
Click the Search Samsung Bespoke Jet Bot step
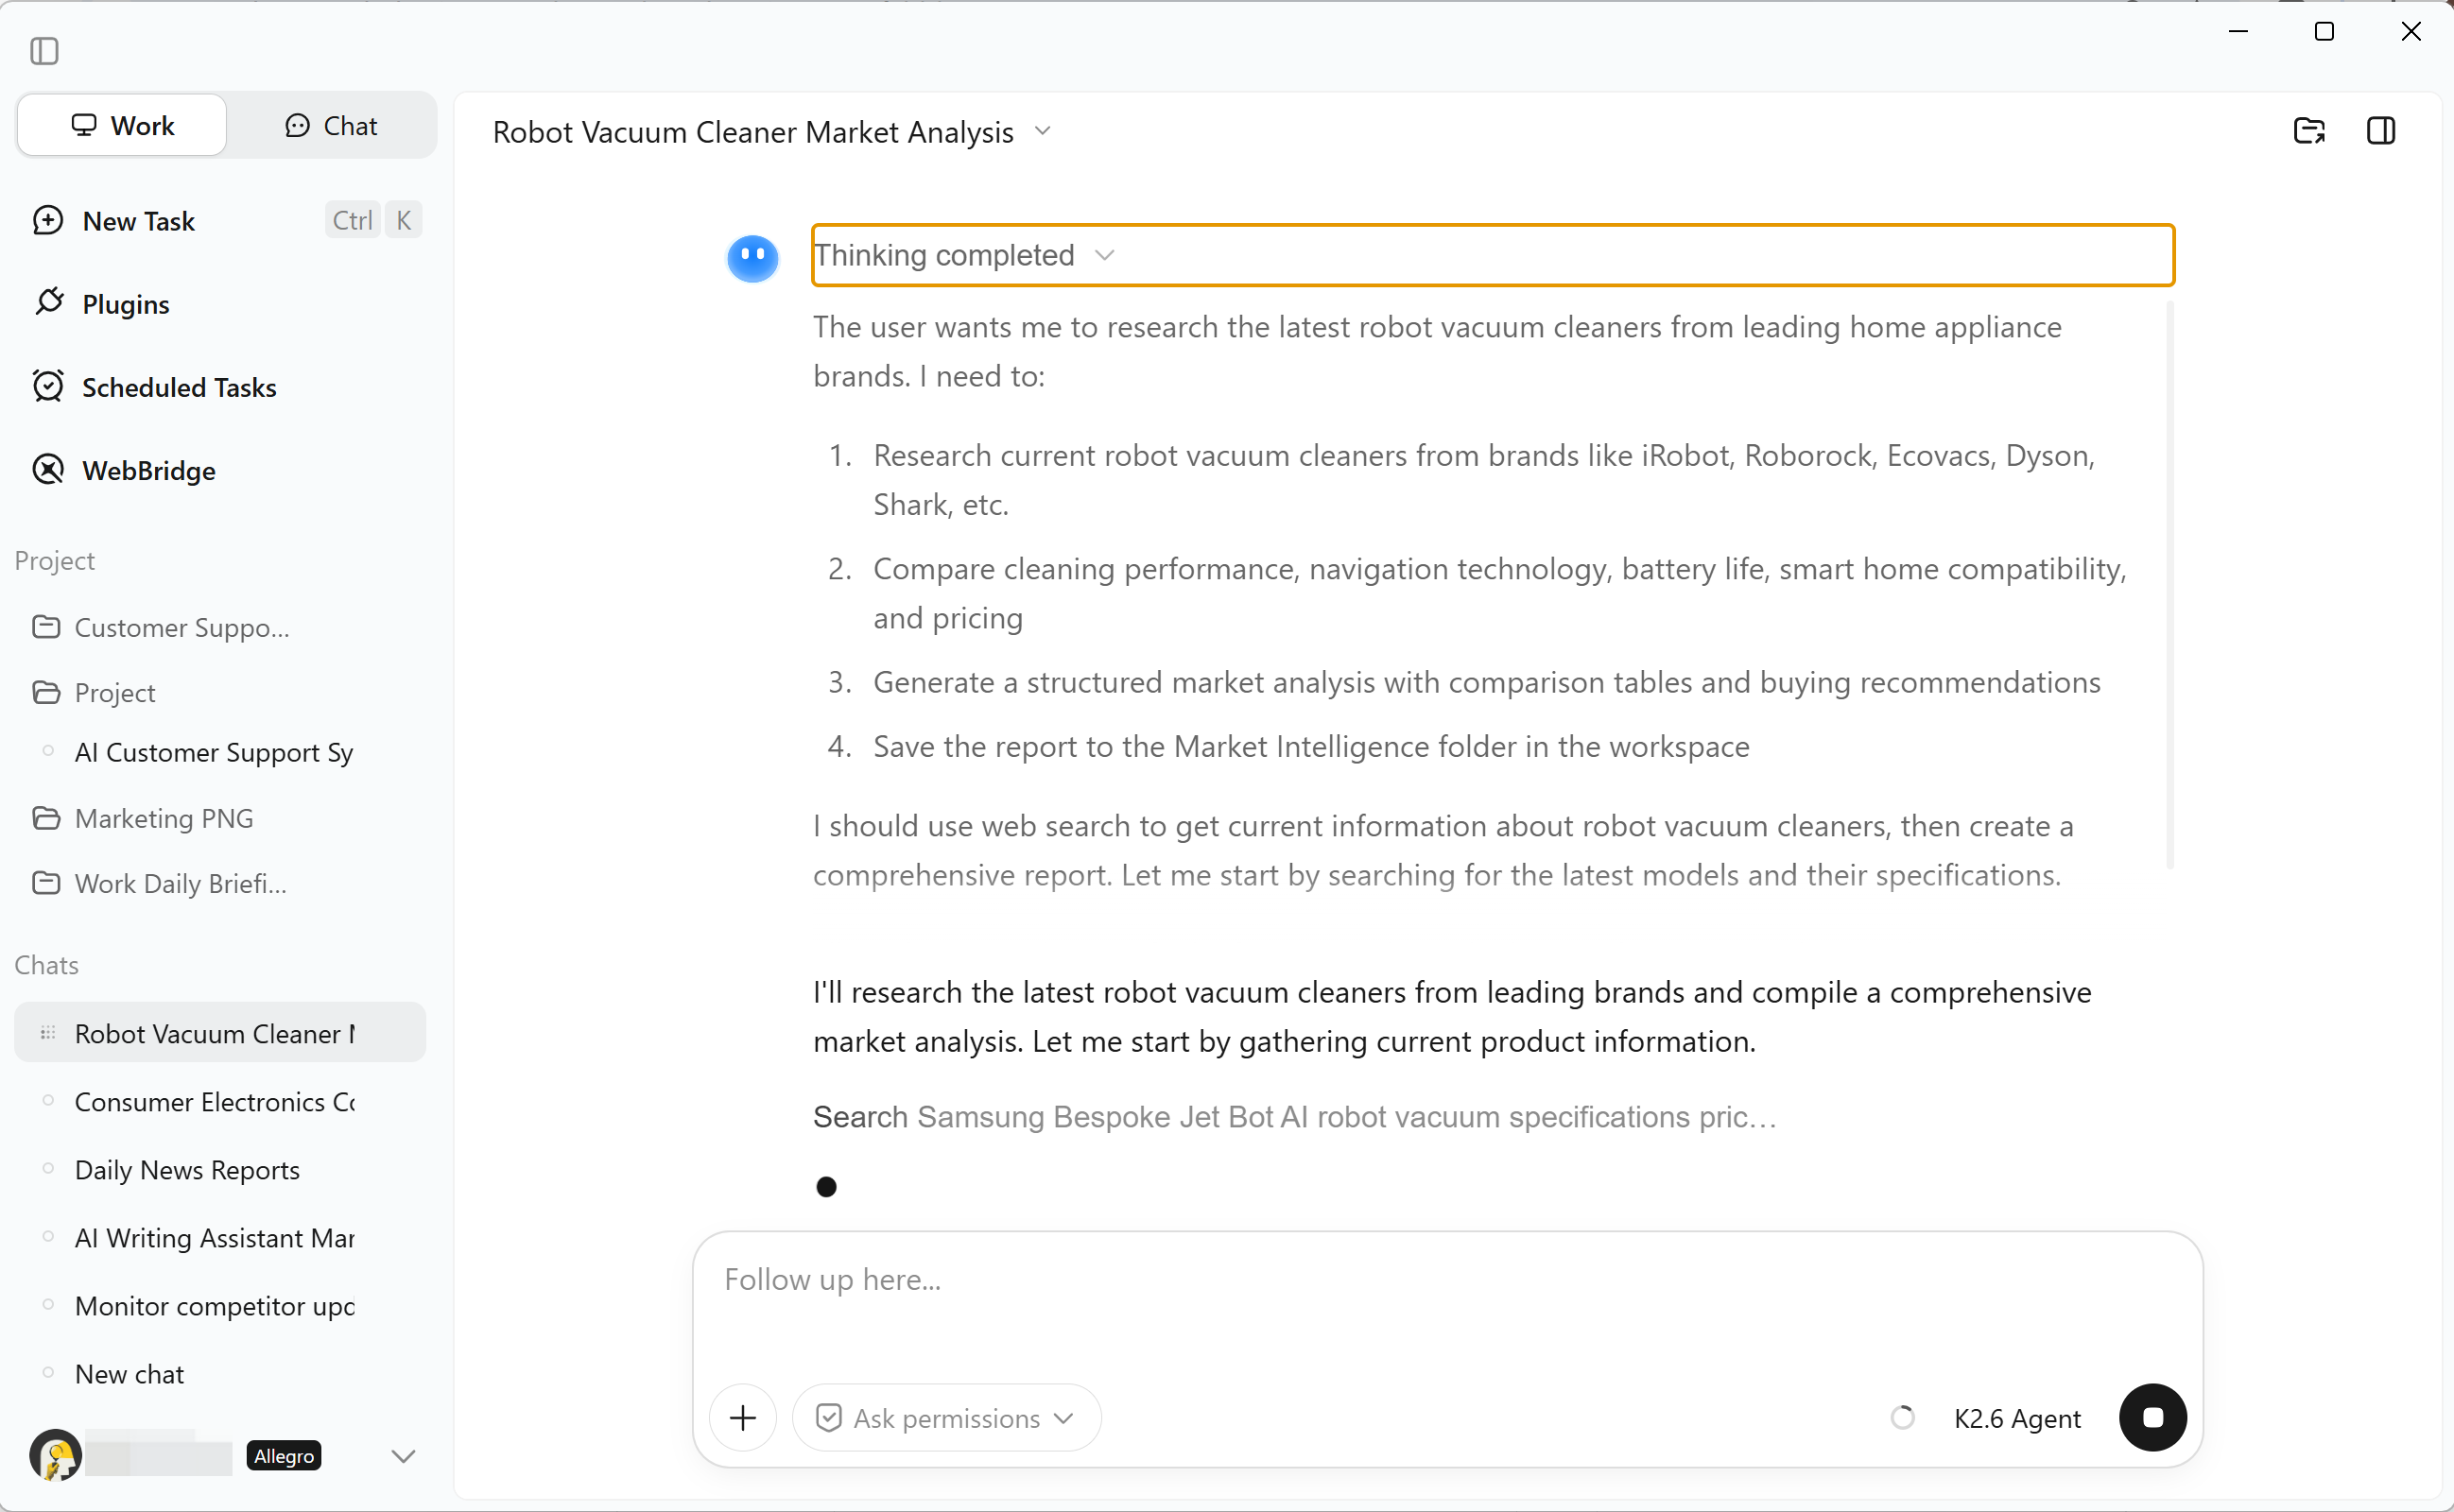(1295, 1116)
